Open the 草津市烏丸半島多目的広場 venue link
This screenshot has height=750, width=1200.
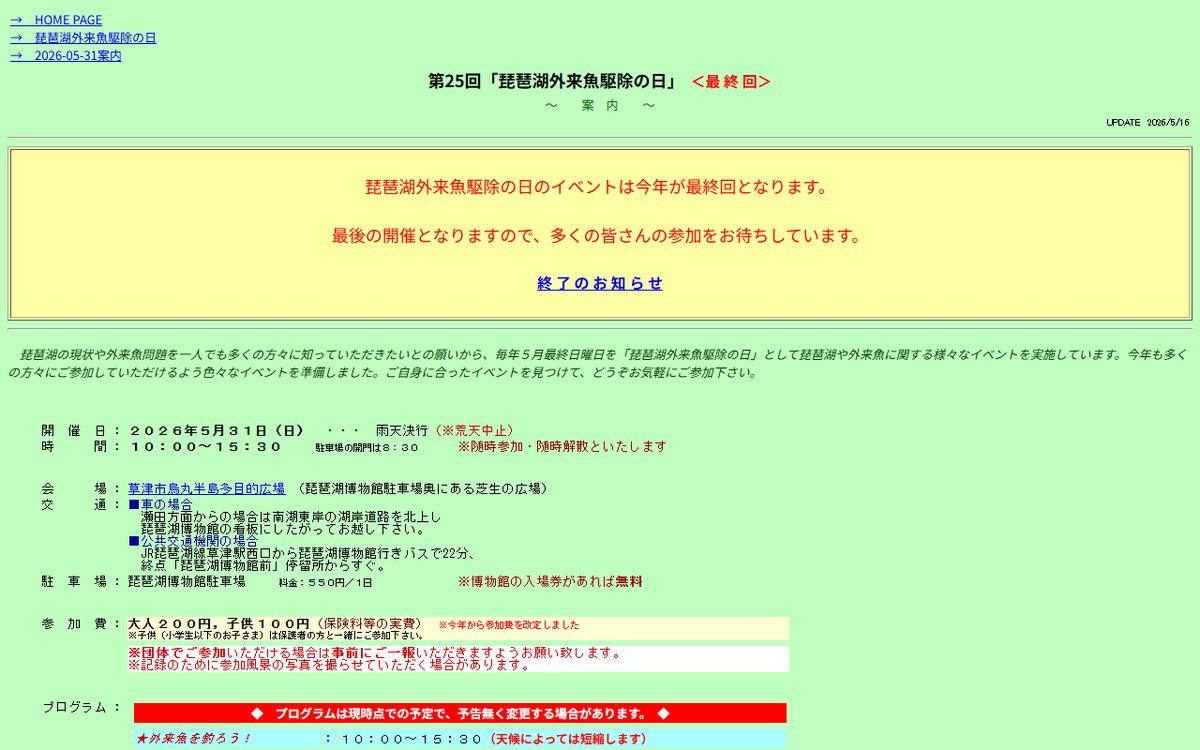pyautogui.click(x=206, y=489)
